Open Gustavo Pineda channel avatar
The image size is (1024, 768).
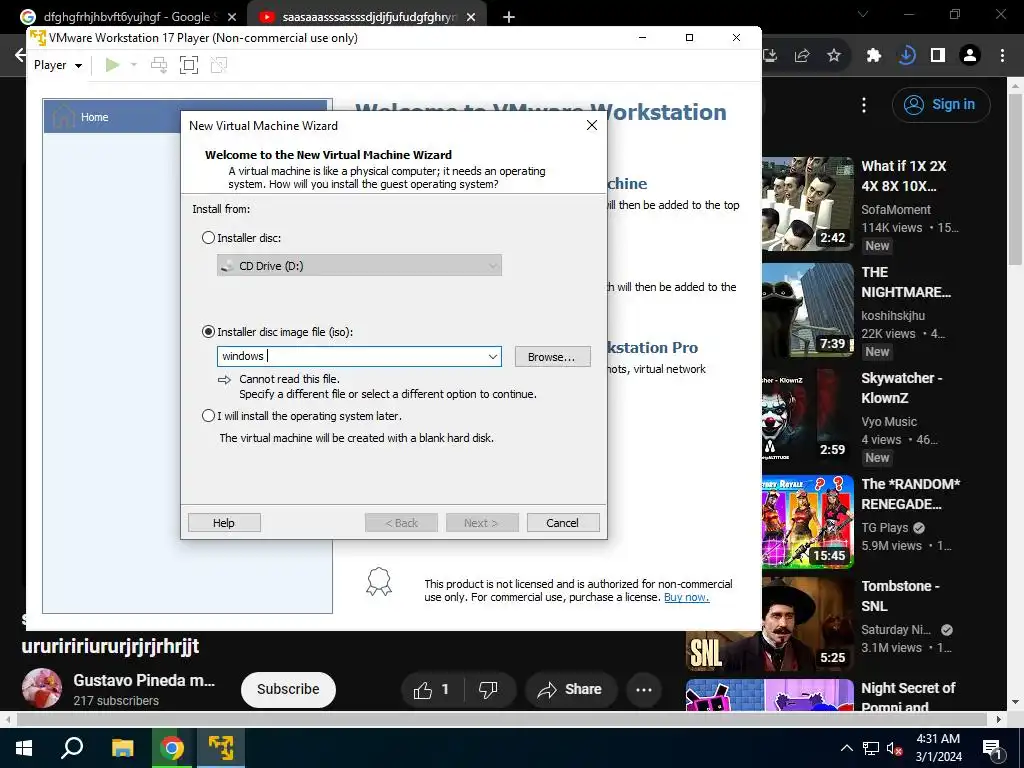click(42, 688)
